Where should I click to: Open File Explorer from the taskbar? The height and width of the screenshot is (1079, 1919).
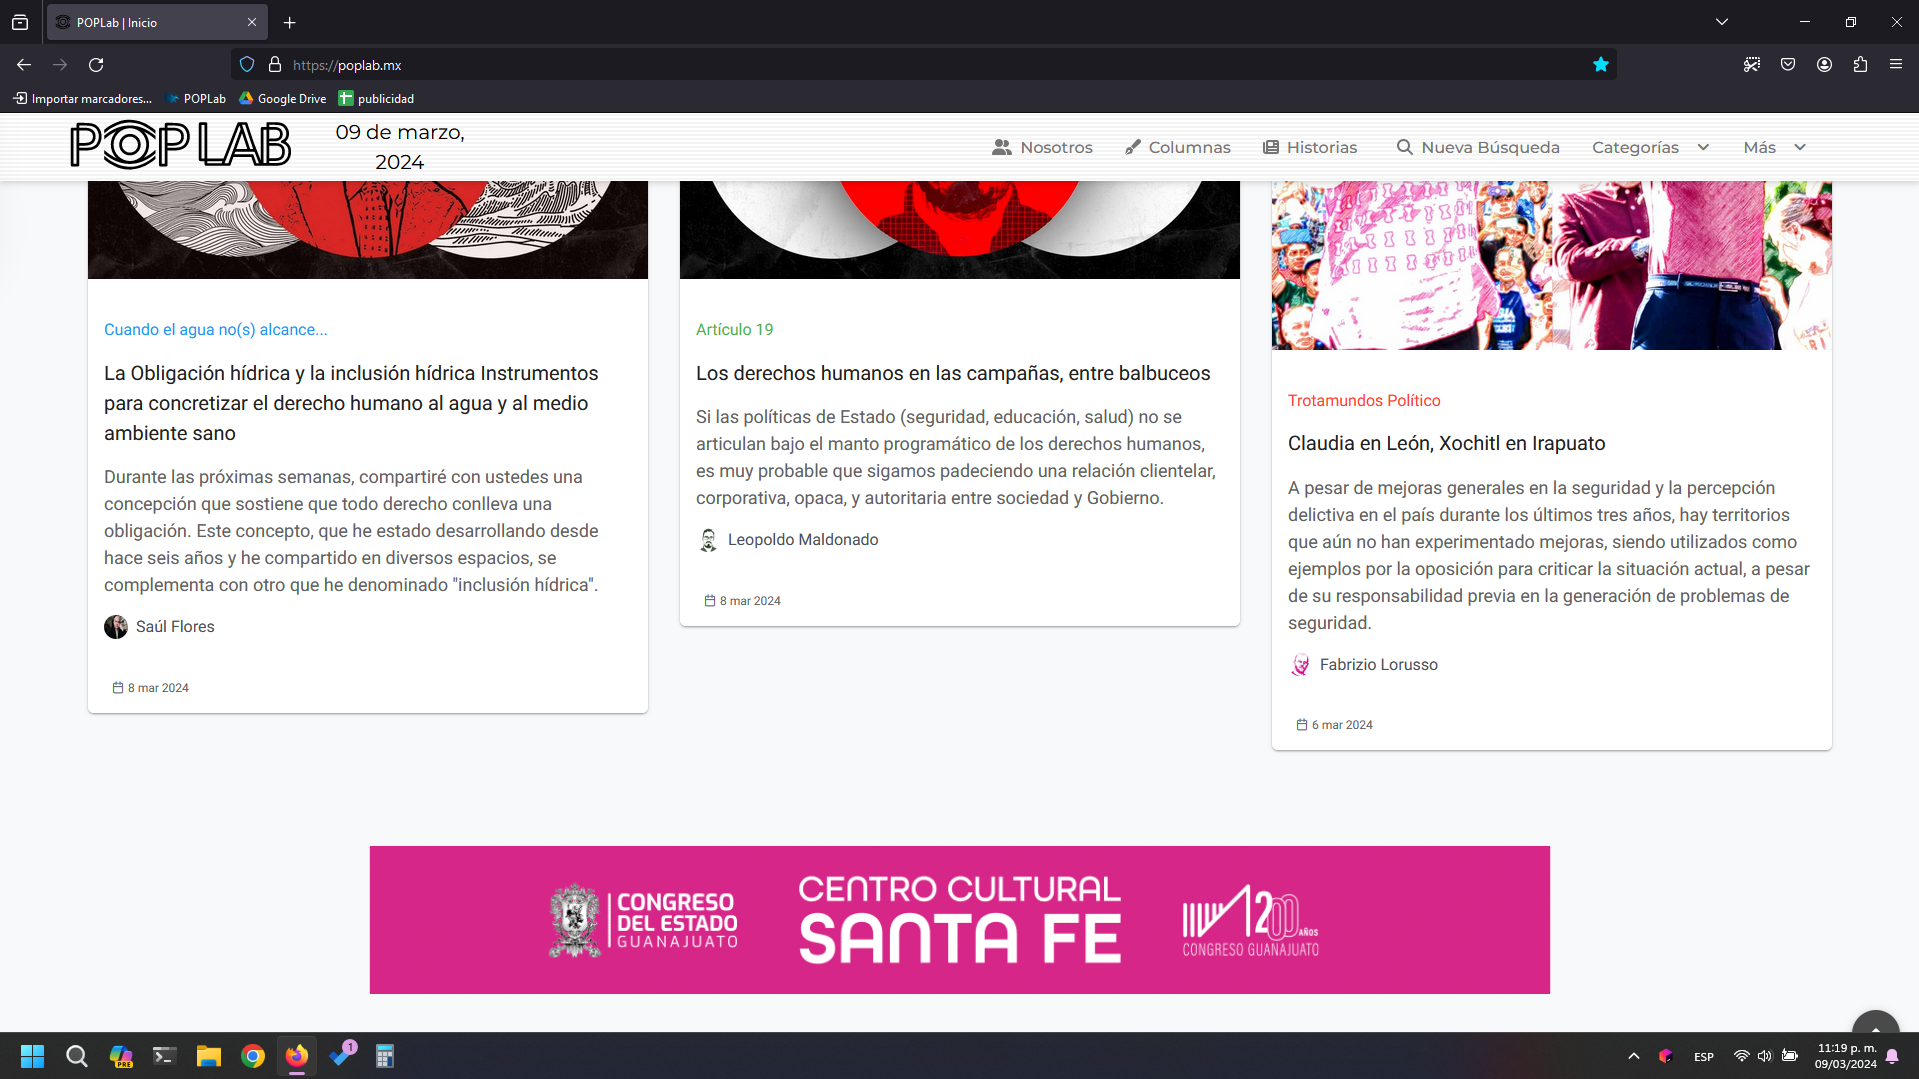point(208,1056)
